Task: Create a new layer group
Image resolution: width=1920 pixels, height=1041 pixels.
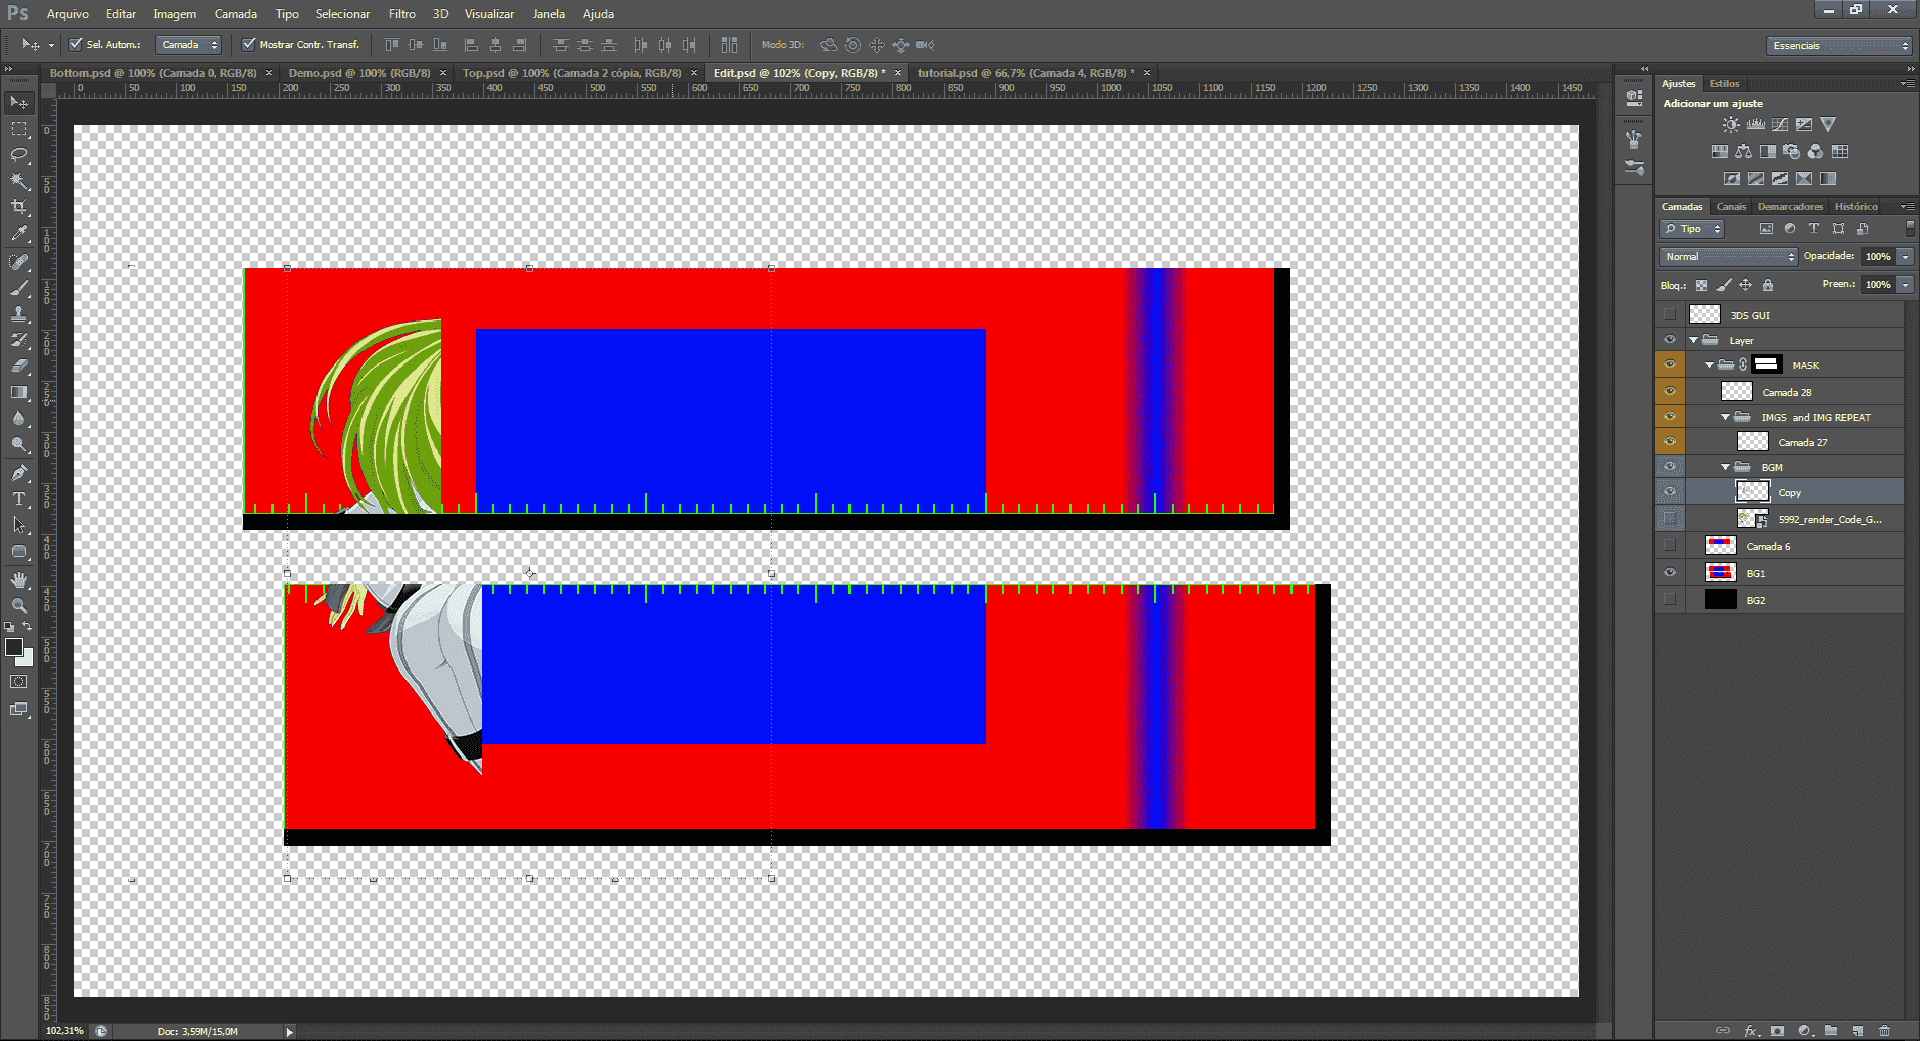Action: [1831, 1031]
